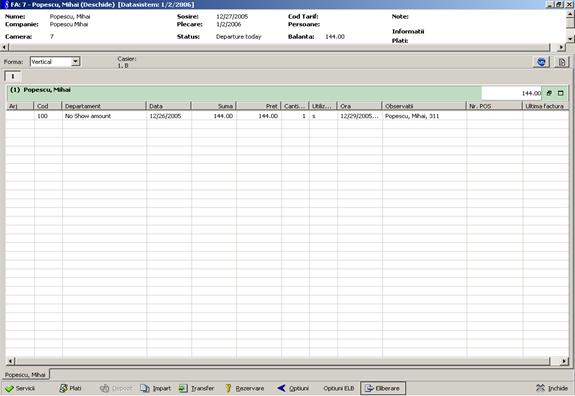
Task: Click the restore window icon in green header
Action: (549, 93)
